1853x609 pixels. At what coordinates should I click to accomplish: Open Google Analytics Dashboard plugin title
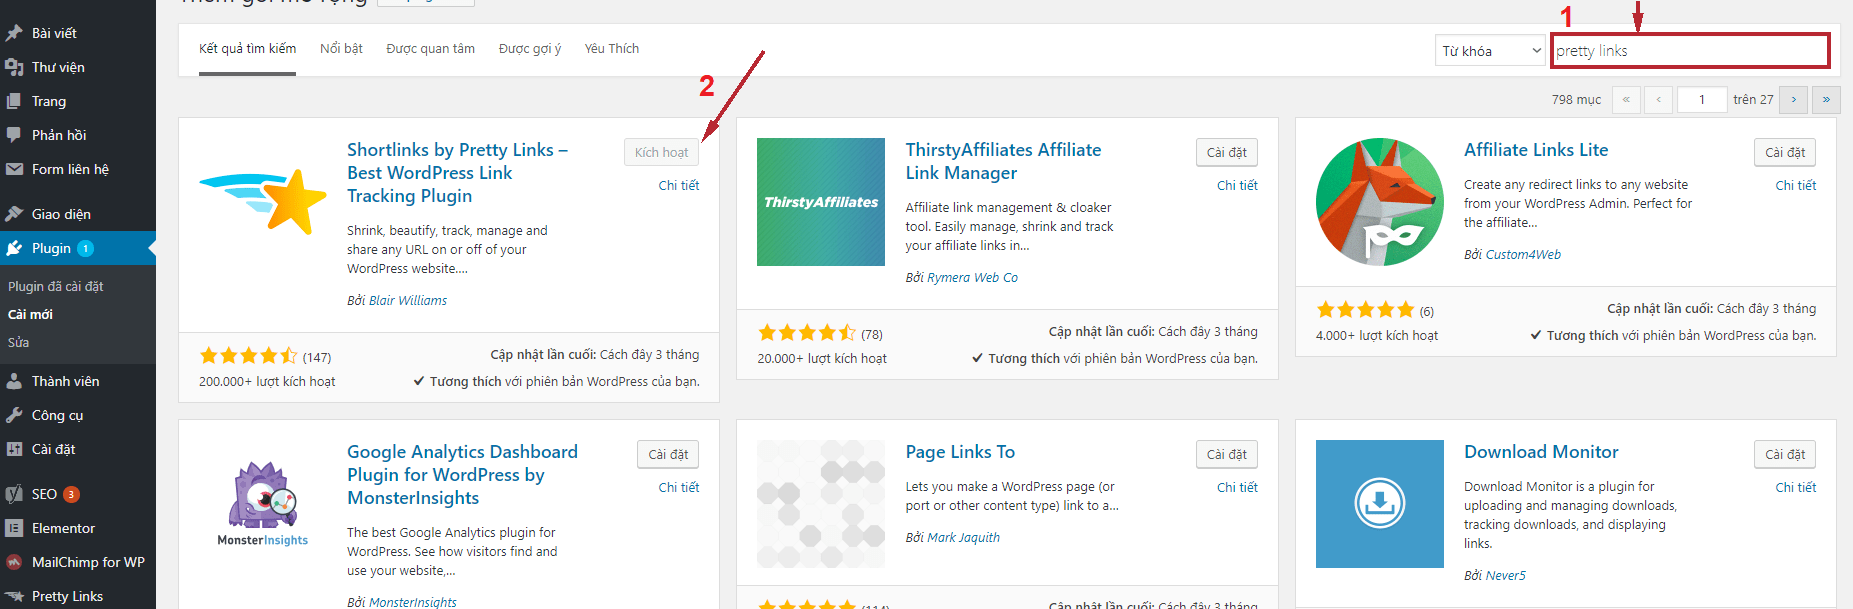462,475
